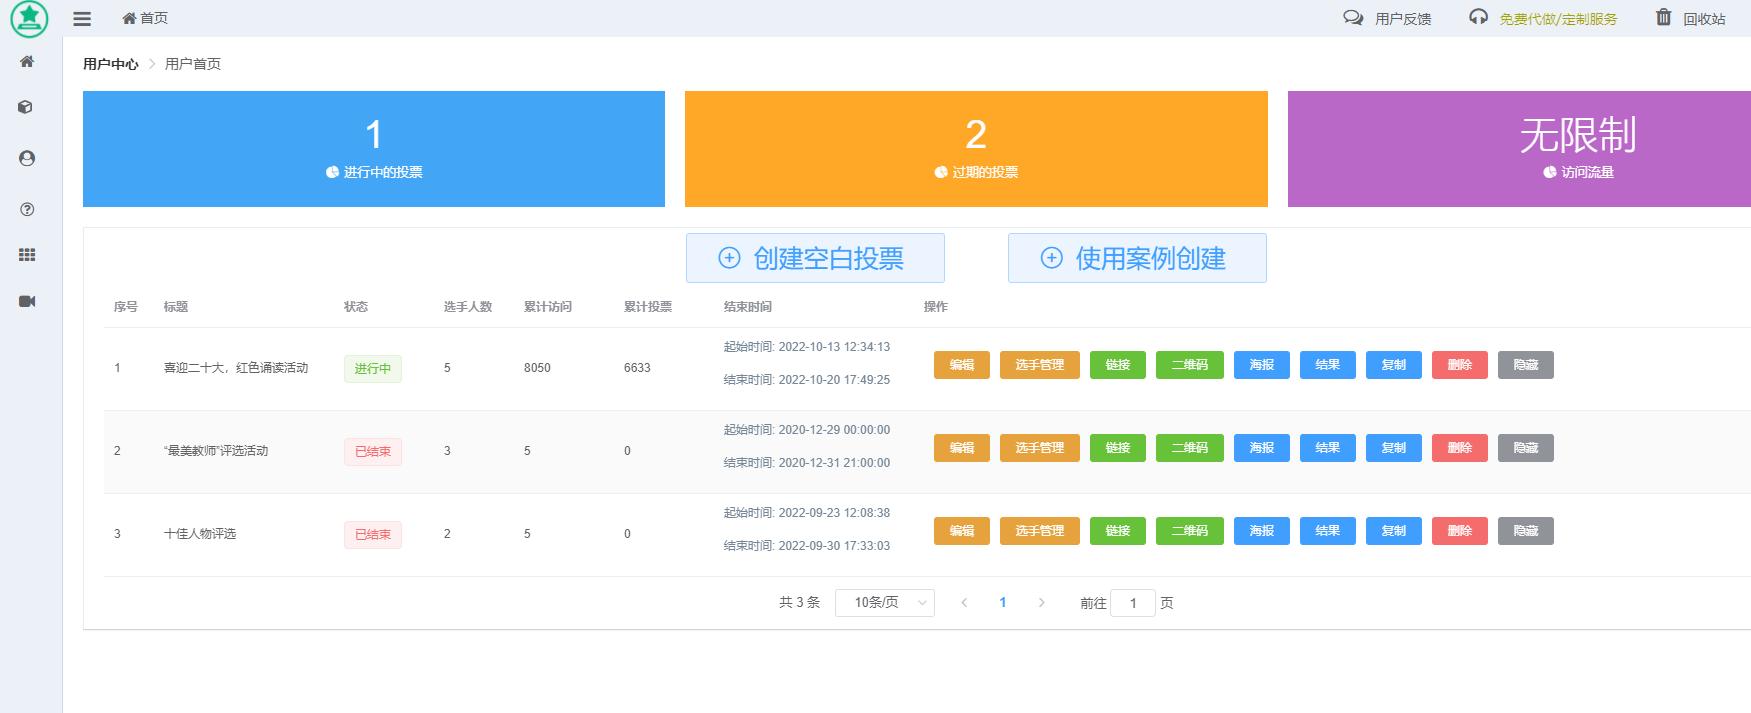Open the home icon in sidebar
The height and width of the screenshot is (713, 1751).
pos(27,62)
